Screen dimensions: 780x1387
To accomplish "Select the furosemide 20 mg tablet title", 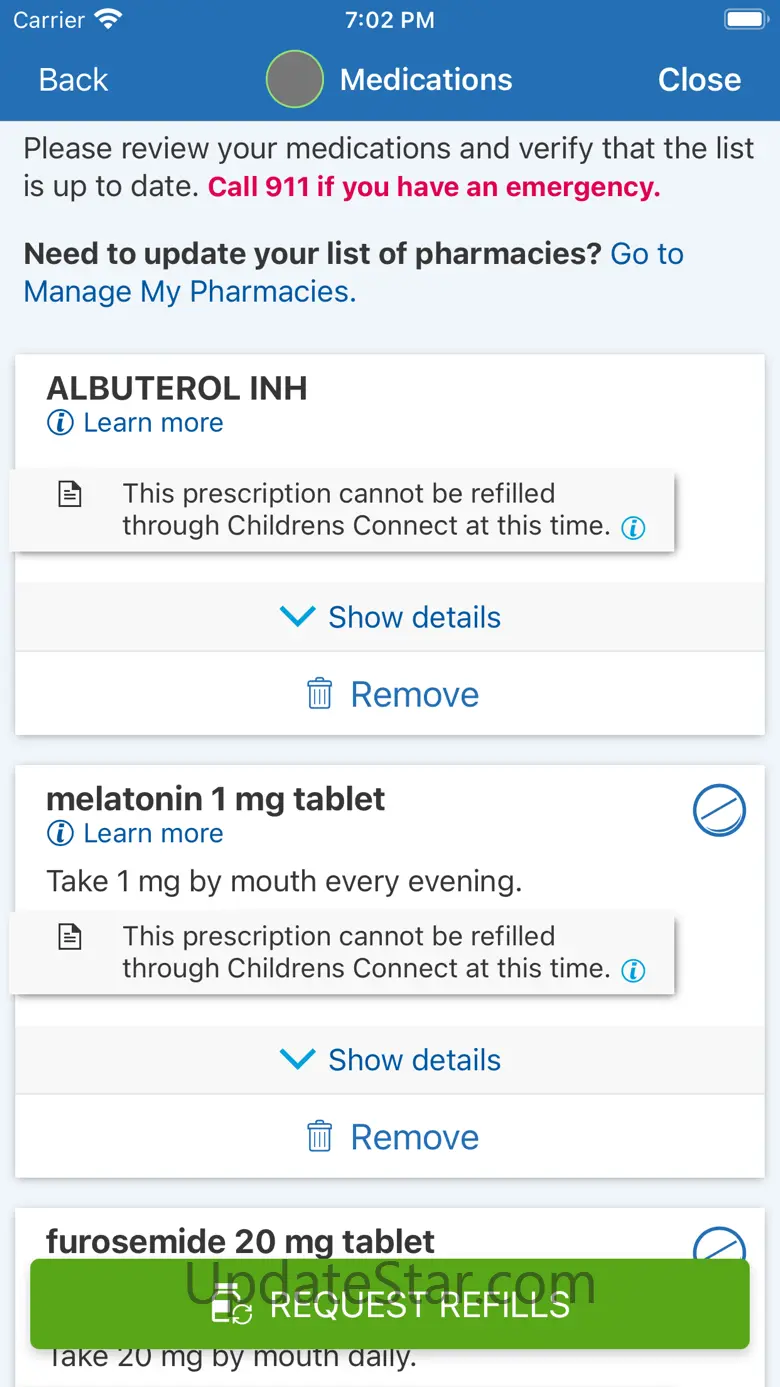I will pyautogui.click(x=240, y=1241).
